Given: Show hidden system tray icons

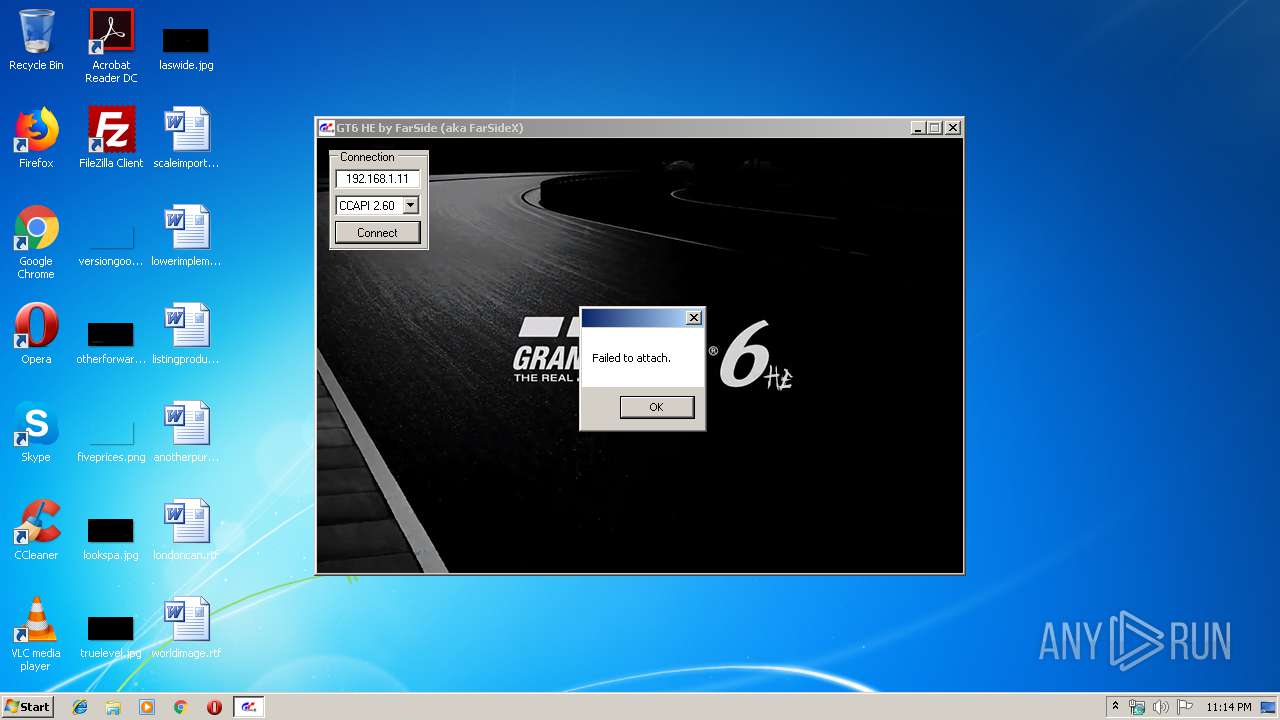Looking at the screenshot, I should (1115, 707).
